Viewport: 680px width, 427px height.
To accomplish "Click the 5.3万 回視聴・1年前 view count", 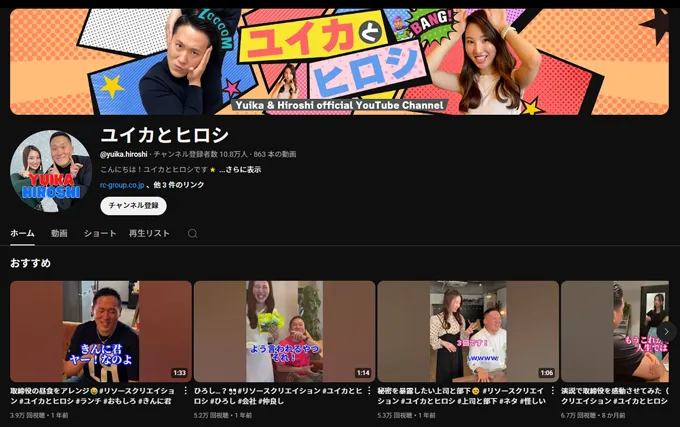I will click(x=406, y=415).
